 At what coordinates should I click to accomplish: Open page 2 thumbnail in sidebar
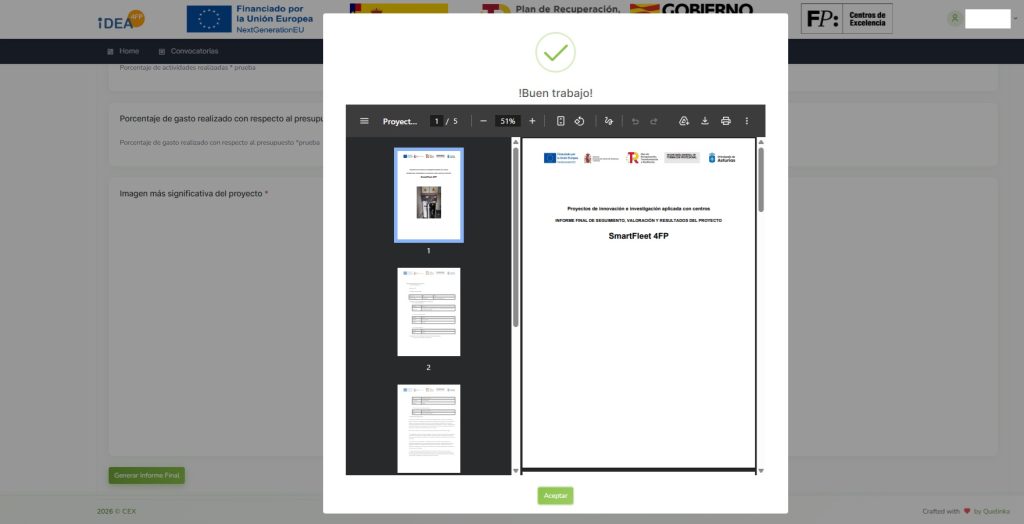428,311
